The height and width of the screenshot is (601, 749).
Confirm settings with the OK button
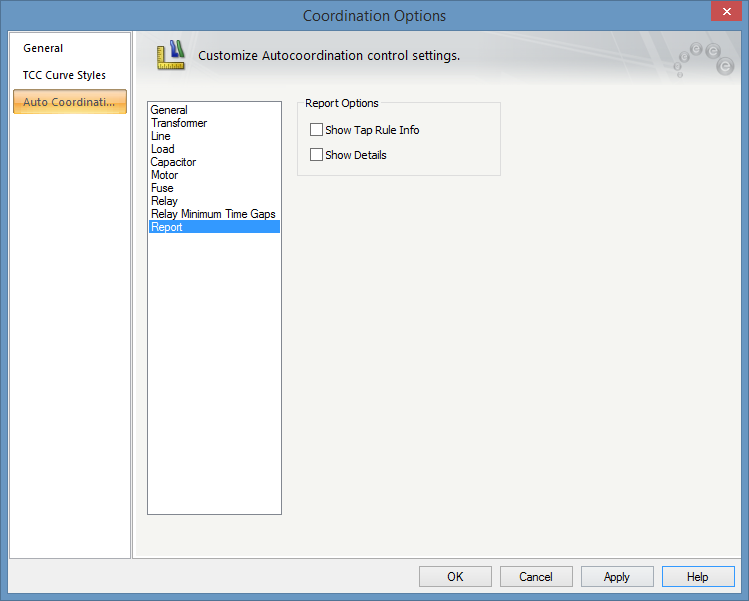[x=455, y=577]
